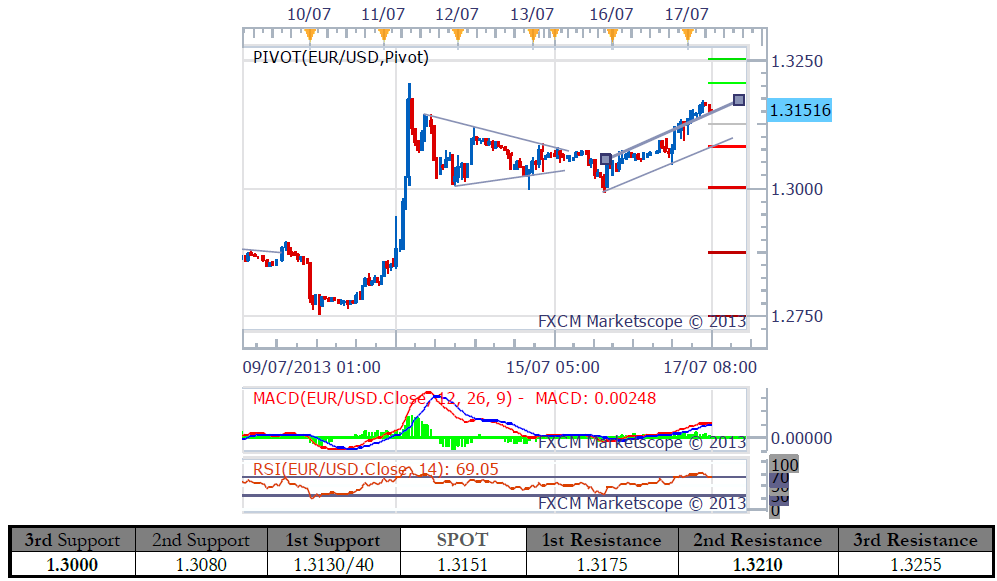Viewport: 997px width, 581px height.
Task: Click the topmost green resistance line
Action: coord(726,59)
